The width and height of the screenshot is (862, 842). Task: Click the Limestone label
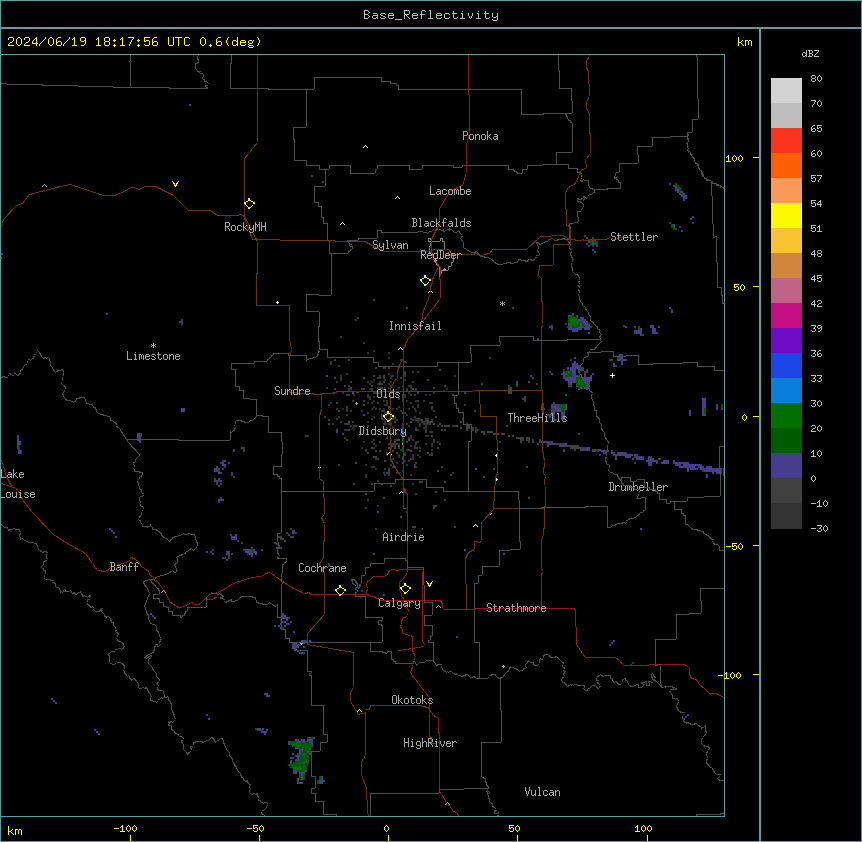[x=153, y=356]
